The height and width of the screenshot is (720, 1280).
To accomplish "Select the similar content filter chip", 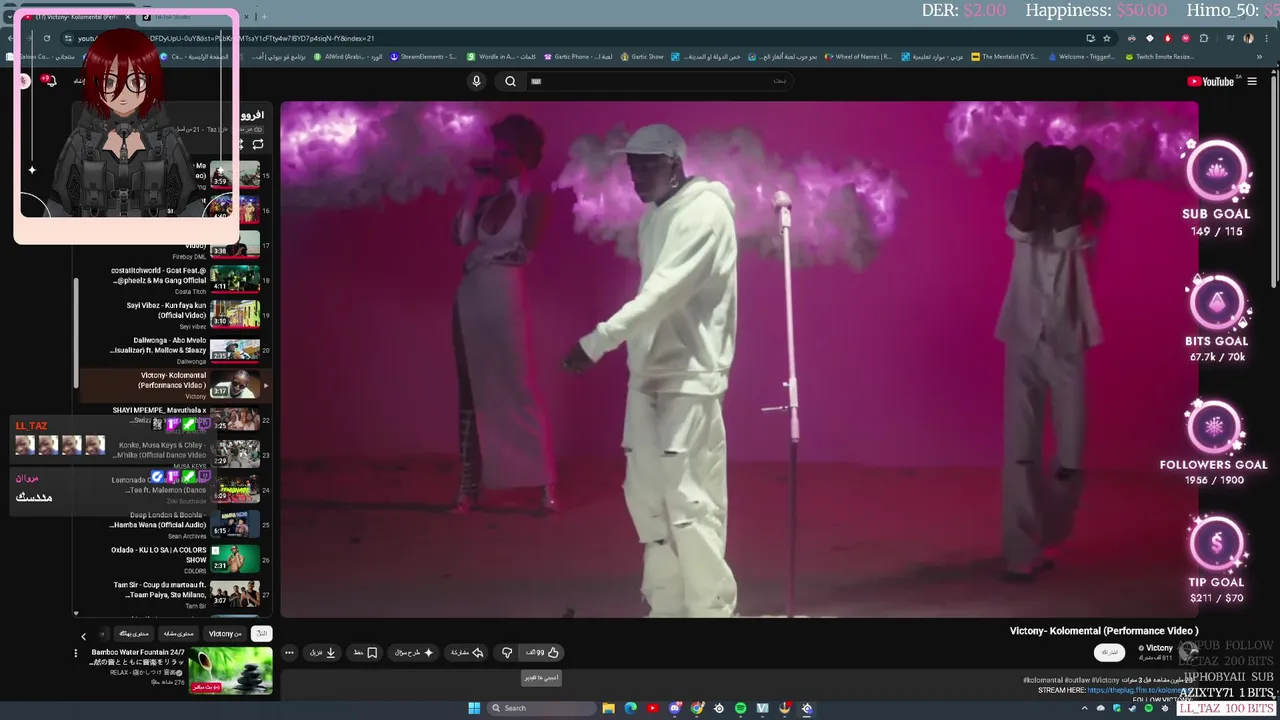I will [x=178, y=634].
